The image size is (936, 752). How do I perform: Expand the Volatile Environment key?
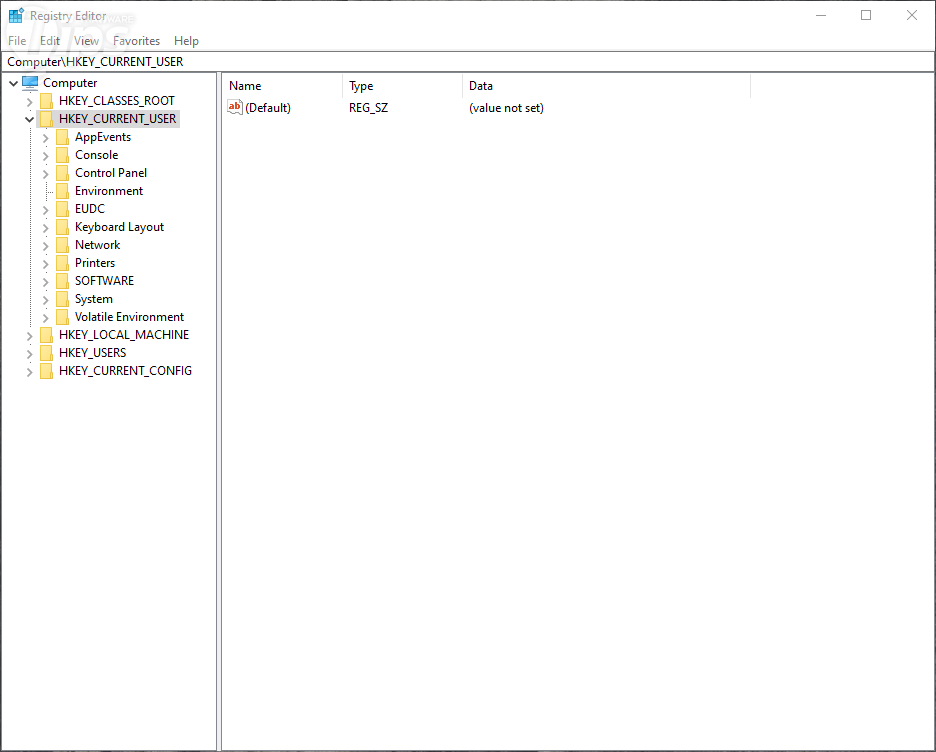point(45,318)
